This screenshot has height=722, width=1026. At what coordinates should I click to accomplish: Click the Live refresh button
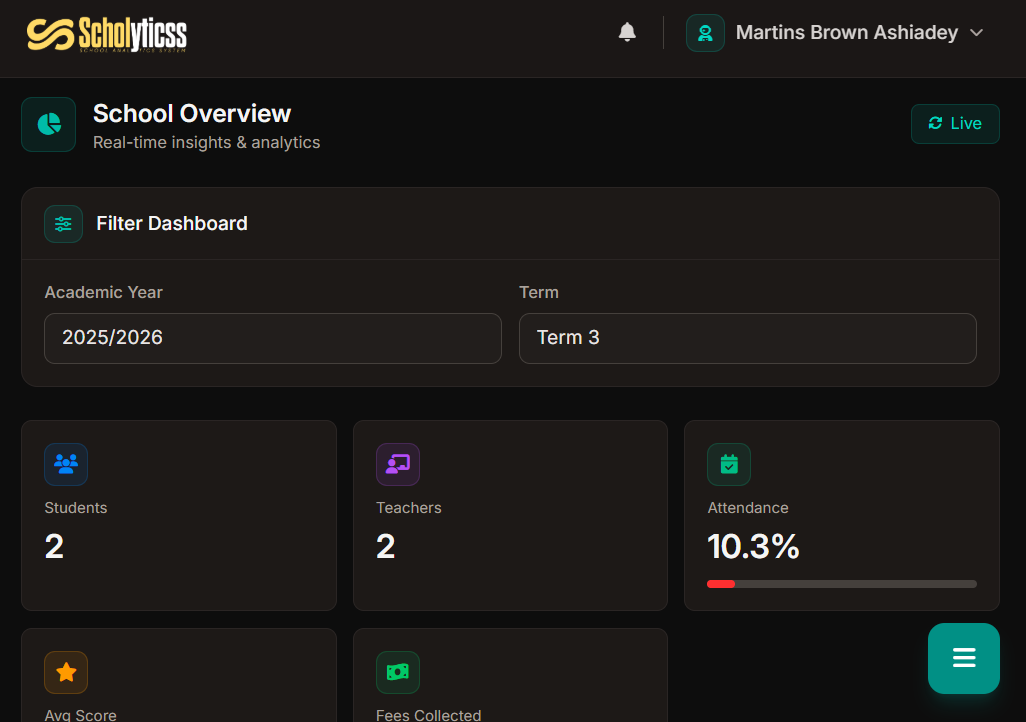coord(955,124)
